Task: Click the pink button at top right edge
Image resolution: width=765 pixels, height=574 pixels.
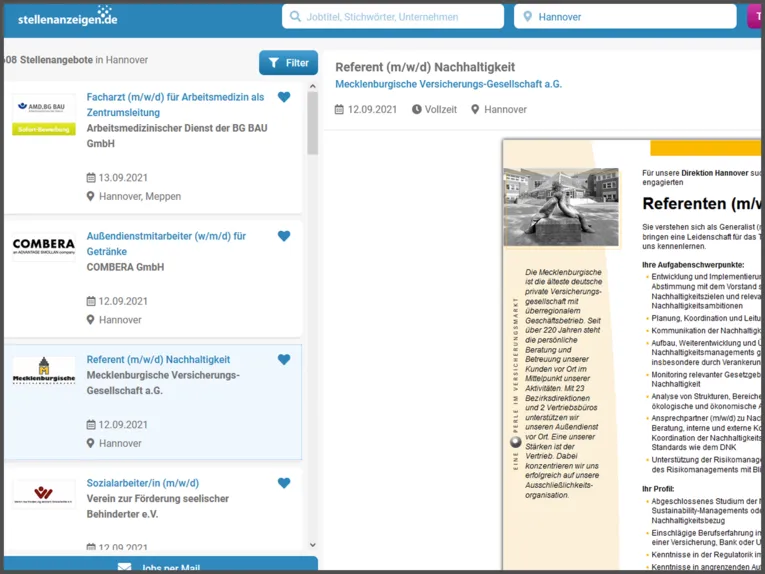Action: (754, 17)
